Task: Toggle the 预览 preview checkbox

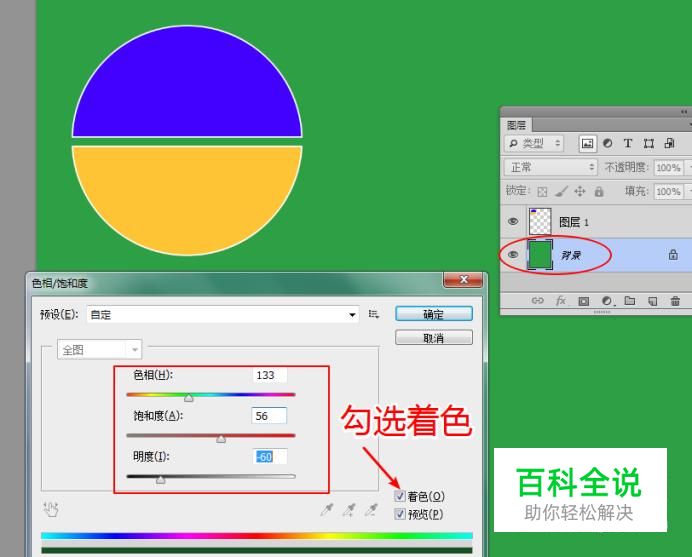Action: [x=400, y=514]
